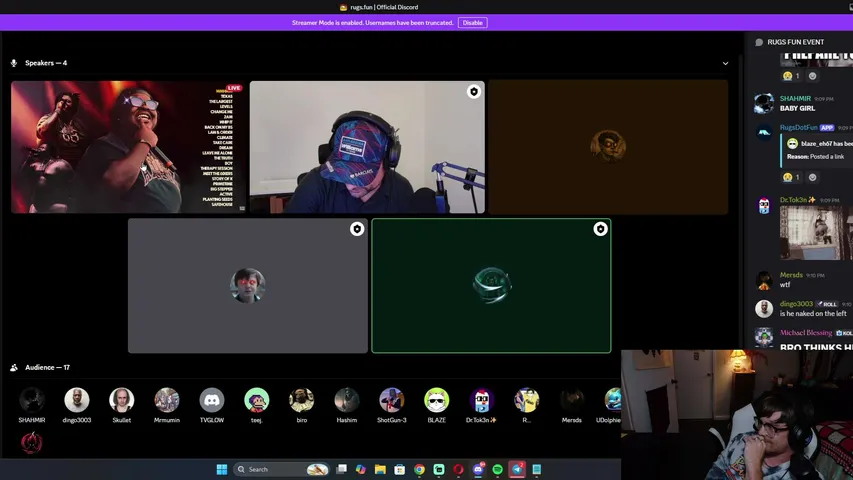Add a reaction under the RugsDotFun message
853x480 pixels.
(812, 177)
